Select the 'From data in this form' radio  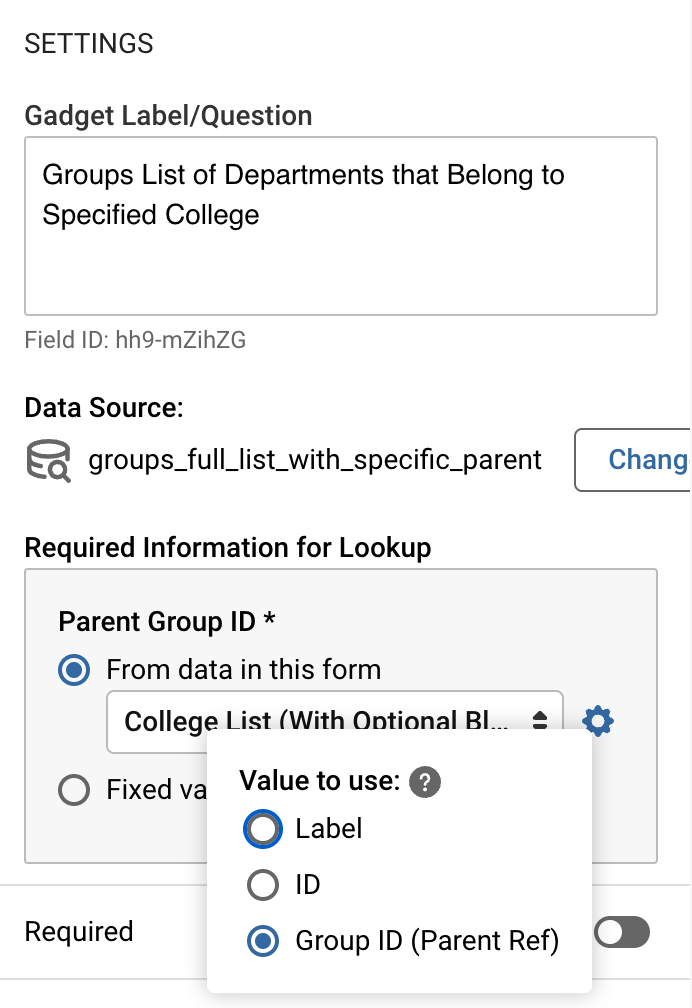point(74,669)
